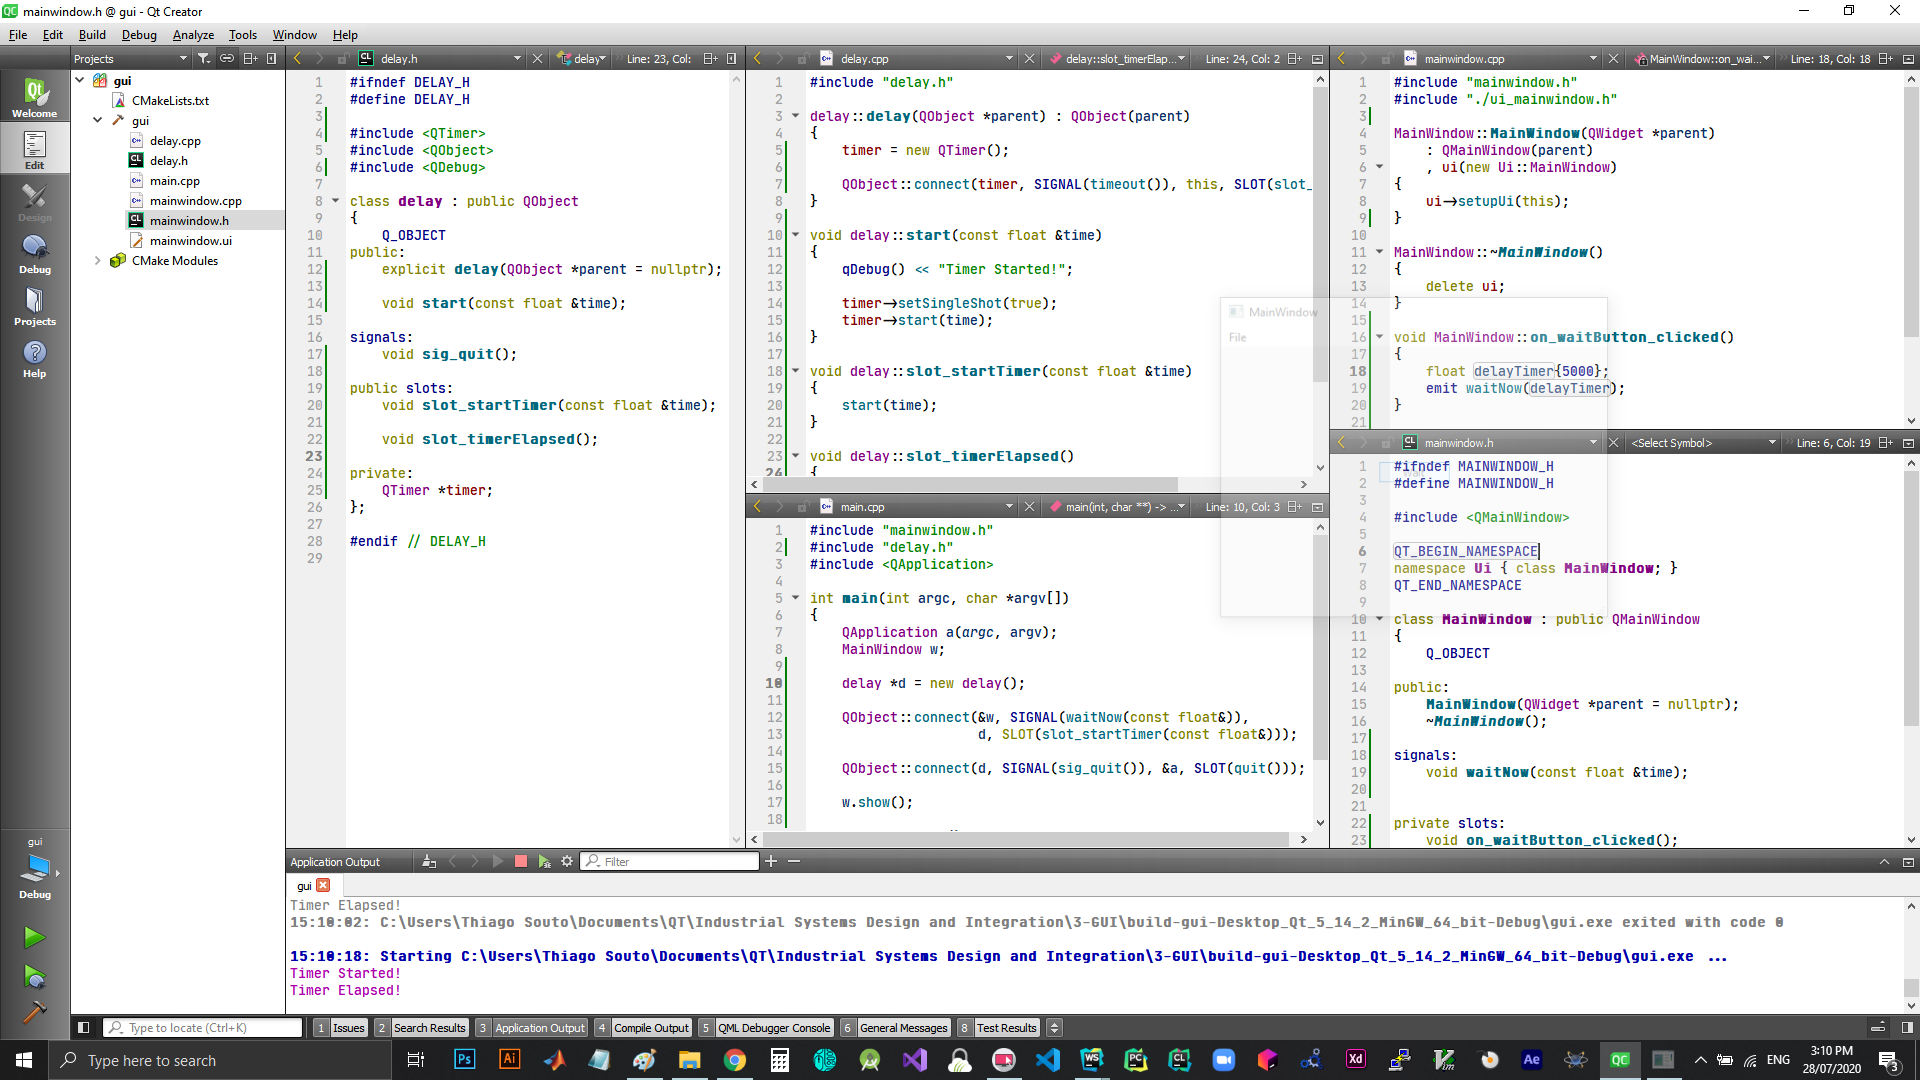Switch to Debug mode in sidebar
The width and height of the screenshot is (1920, 1080).
[34, 254]
